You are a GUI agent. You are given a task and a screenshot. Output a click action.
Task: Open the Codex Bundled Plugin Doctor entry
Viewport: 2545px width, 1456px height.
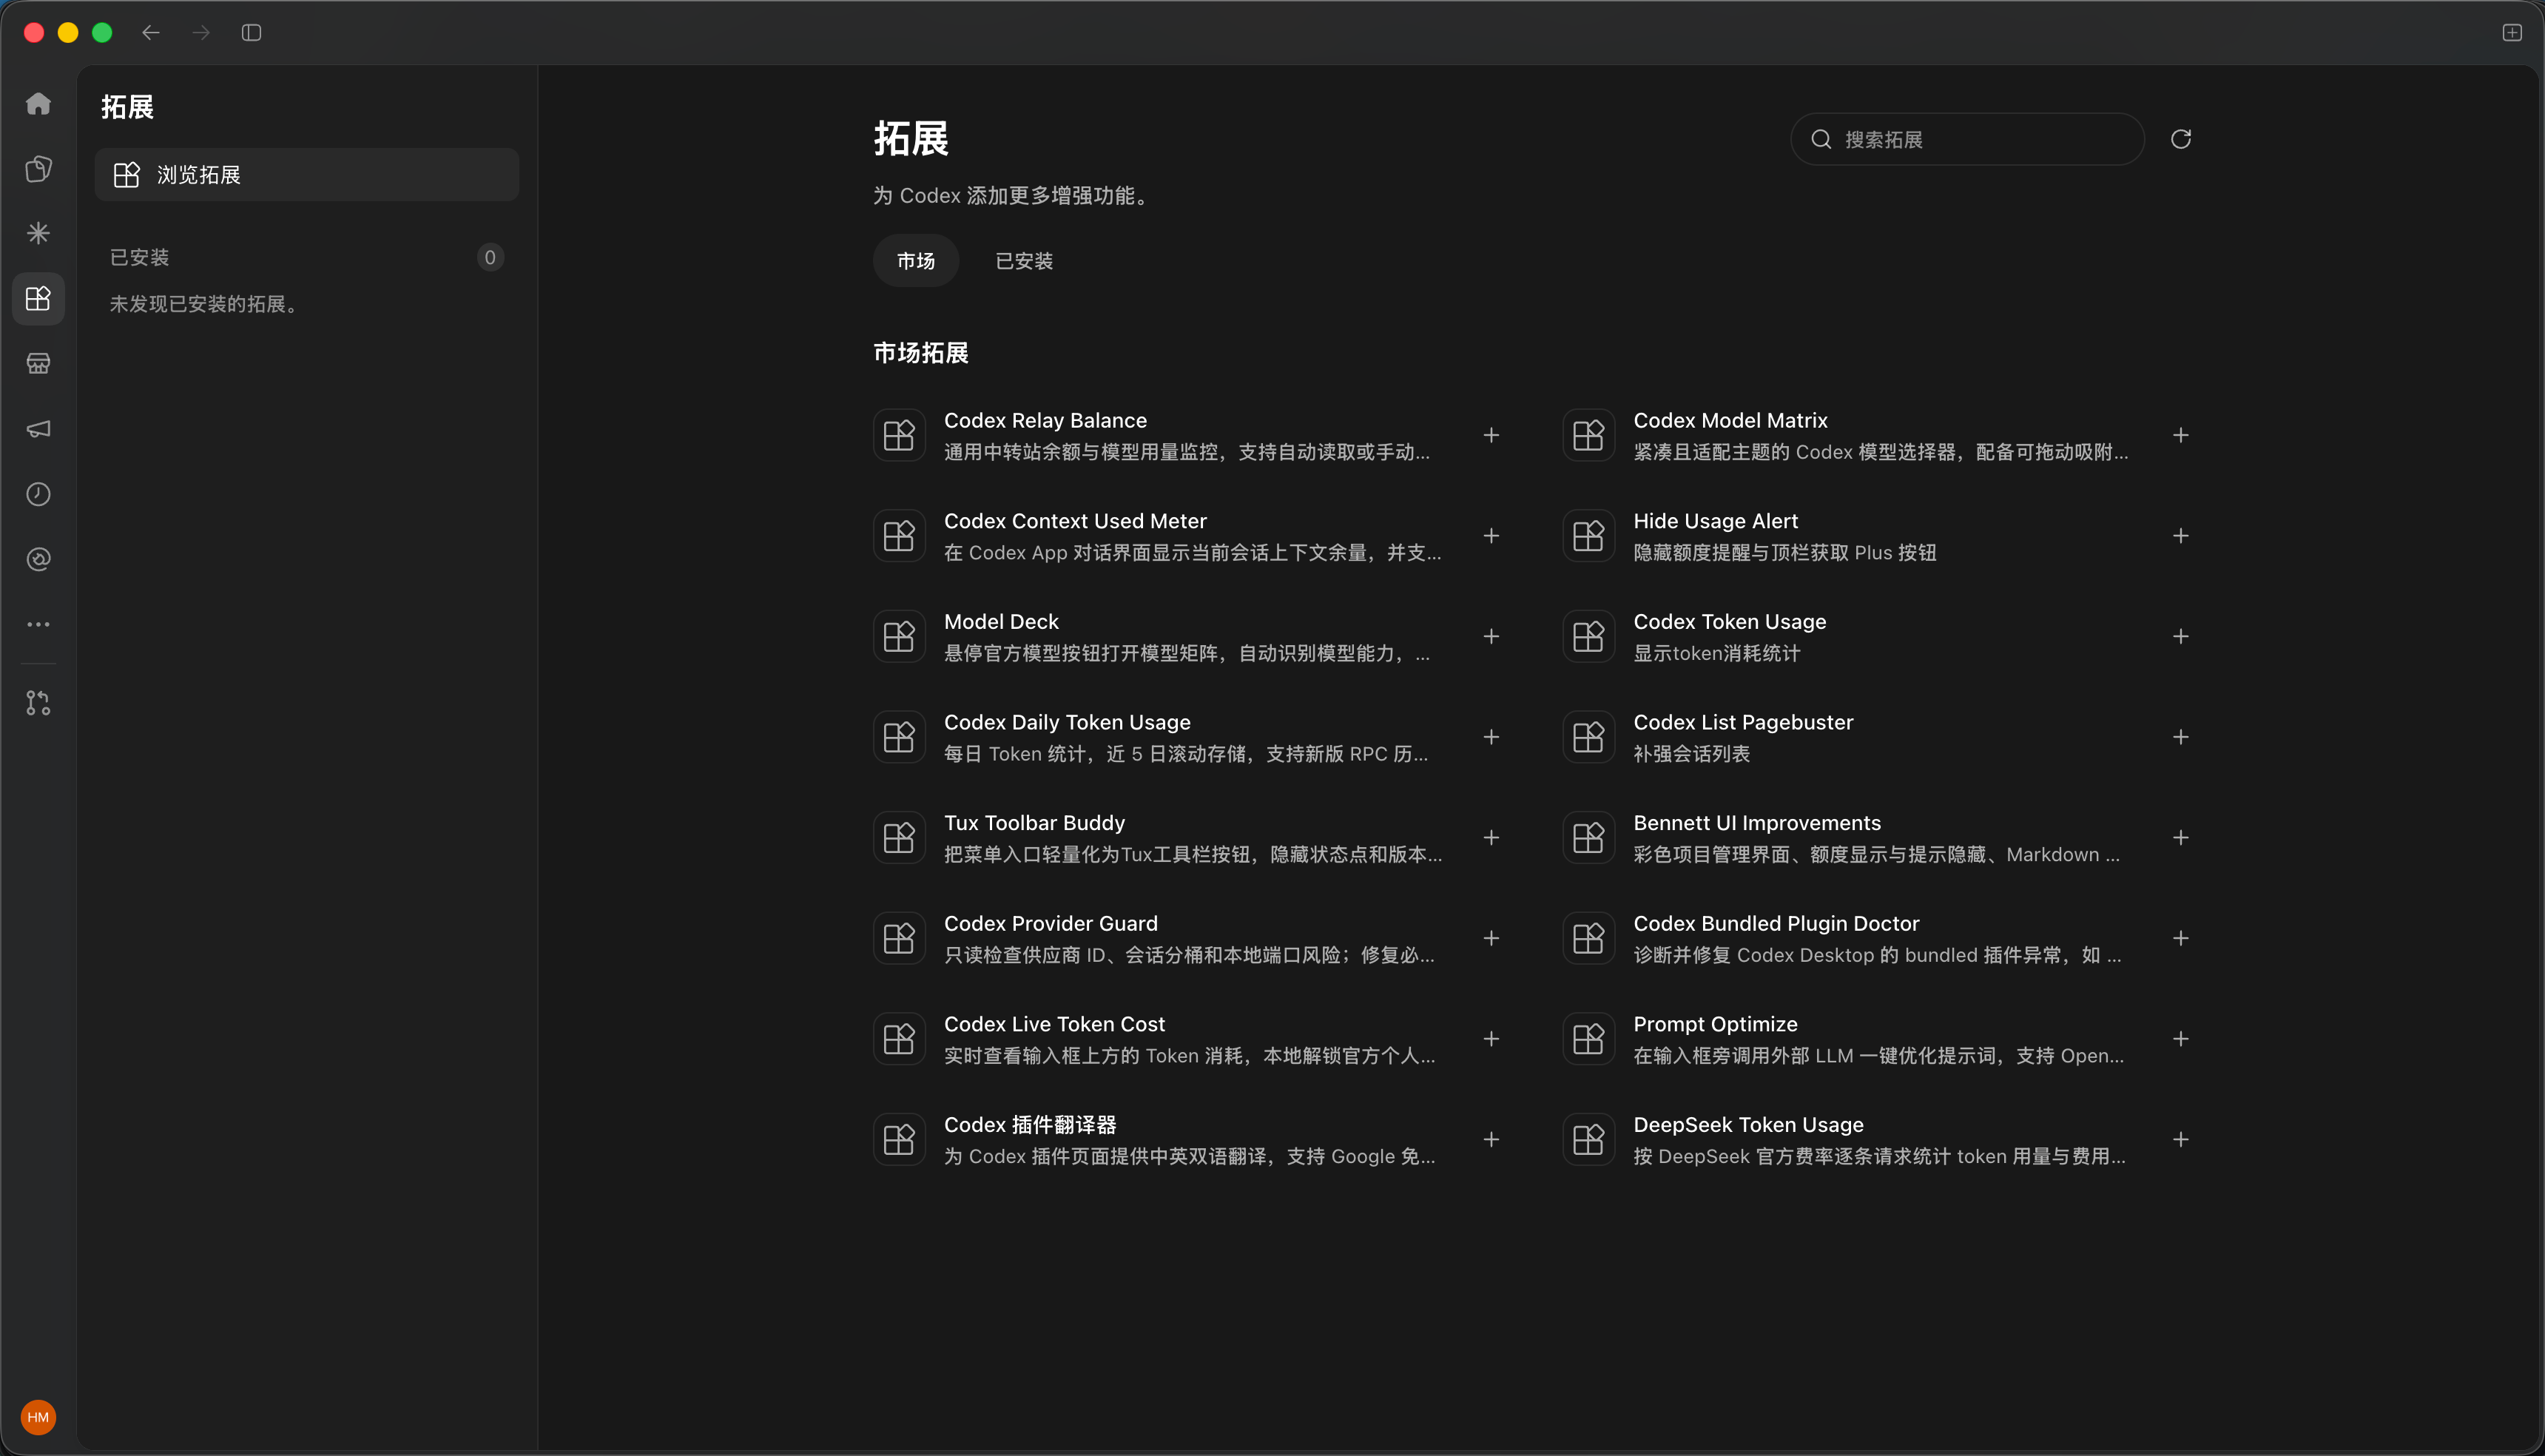pos(1876,938)
